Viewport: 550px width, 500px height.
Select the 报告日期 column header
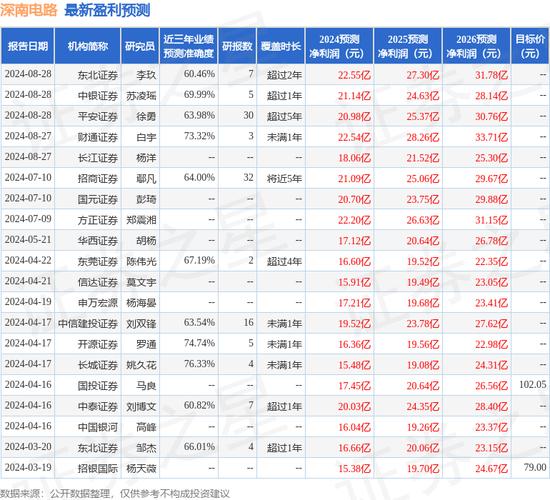27,46
